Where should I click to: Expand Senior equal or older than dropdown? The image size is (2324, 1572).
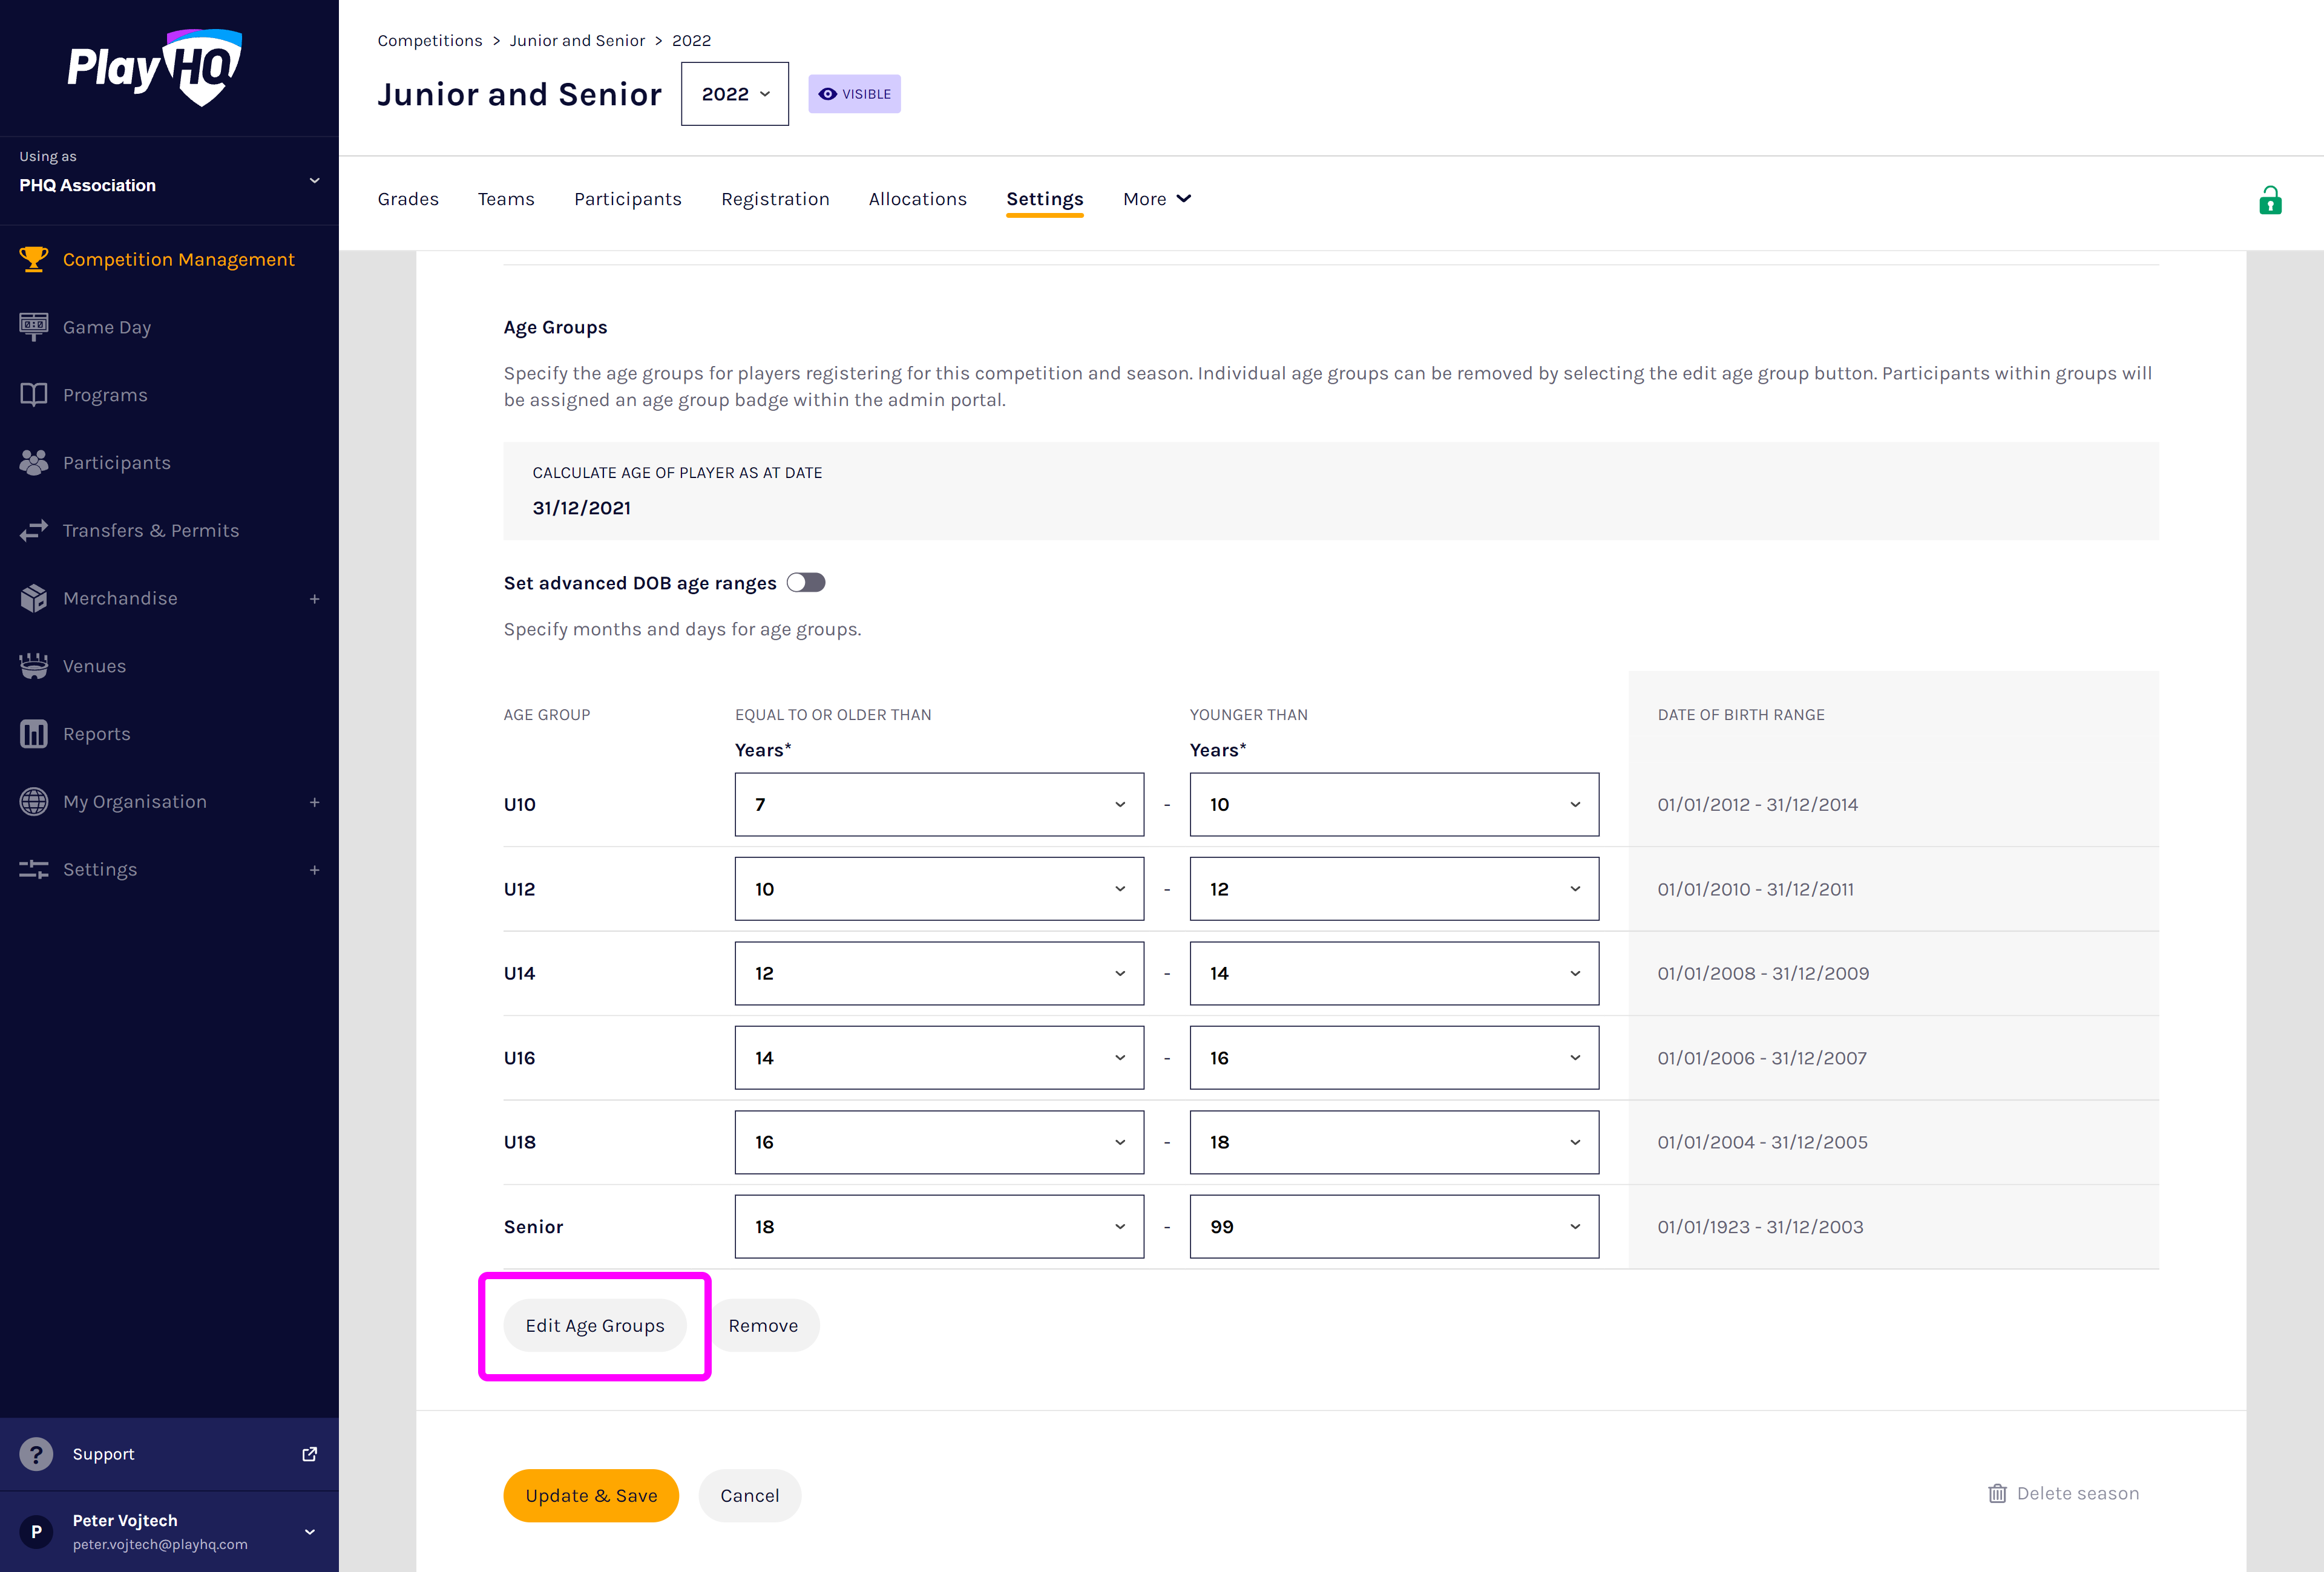pyautogui.click(x=938, y=1227)
